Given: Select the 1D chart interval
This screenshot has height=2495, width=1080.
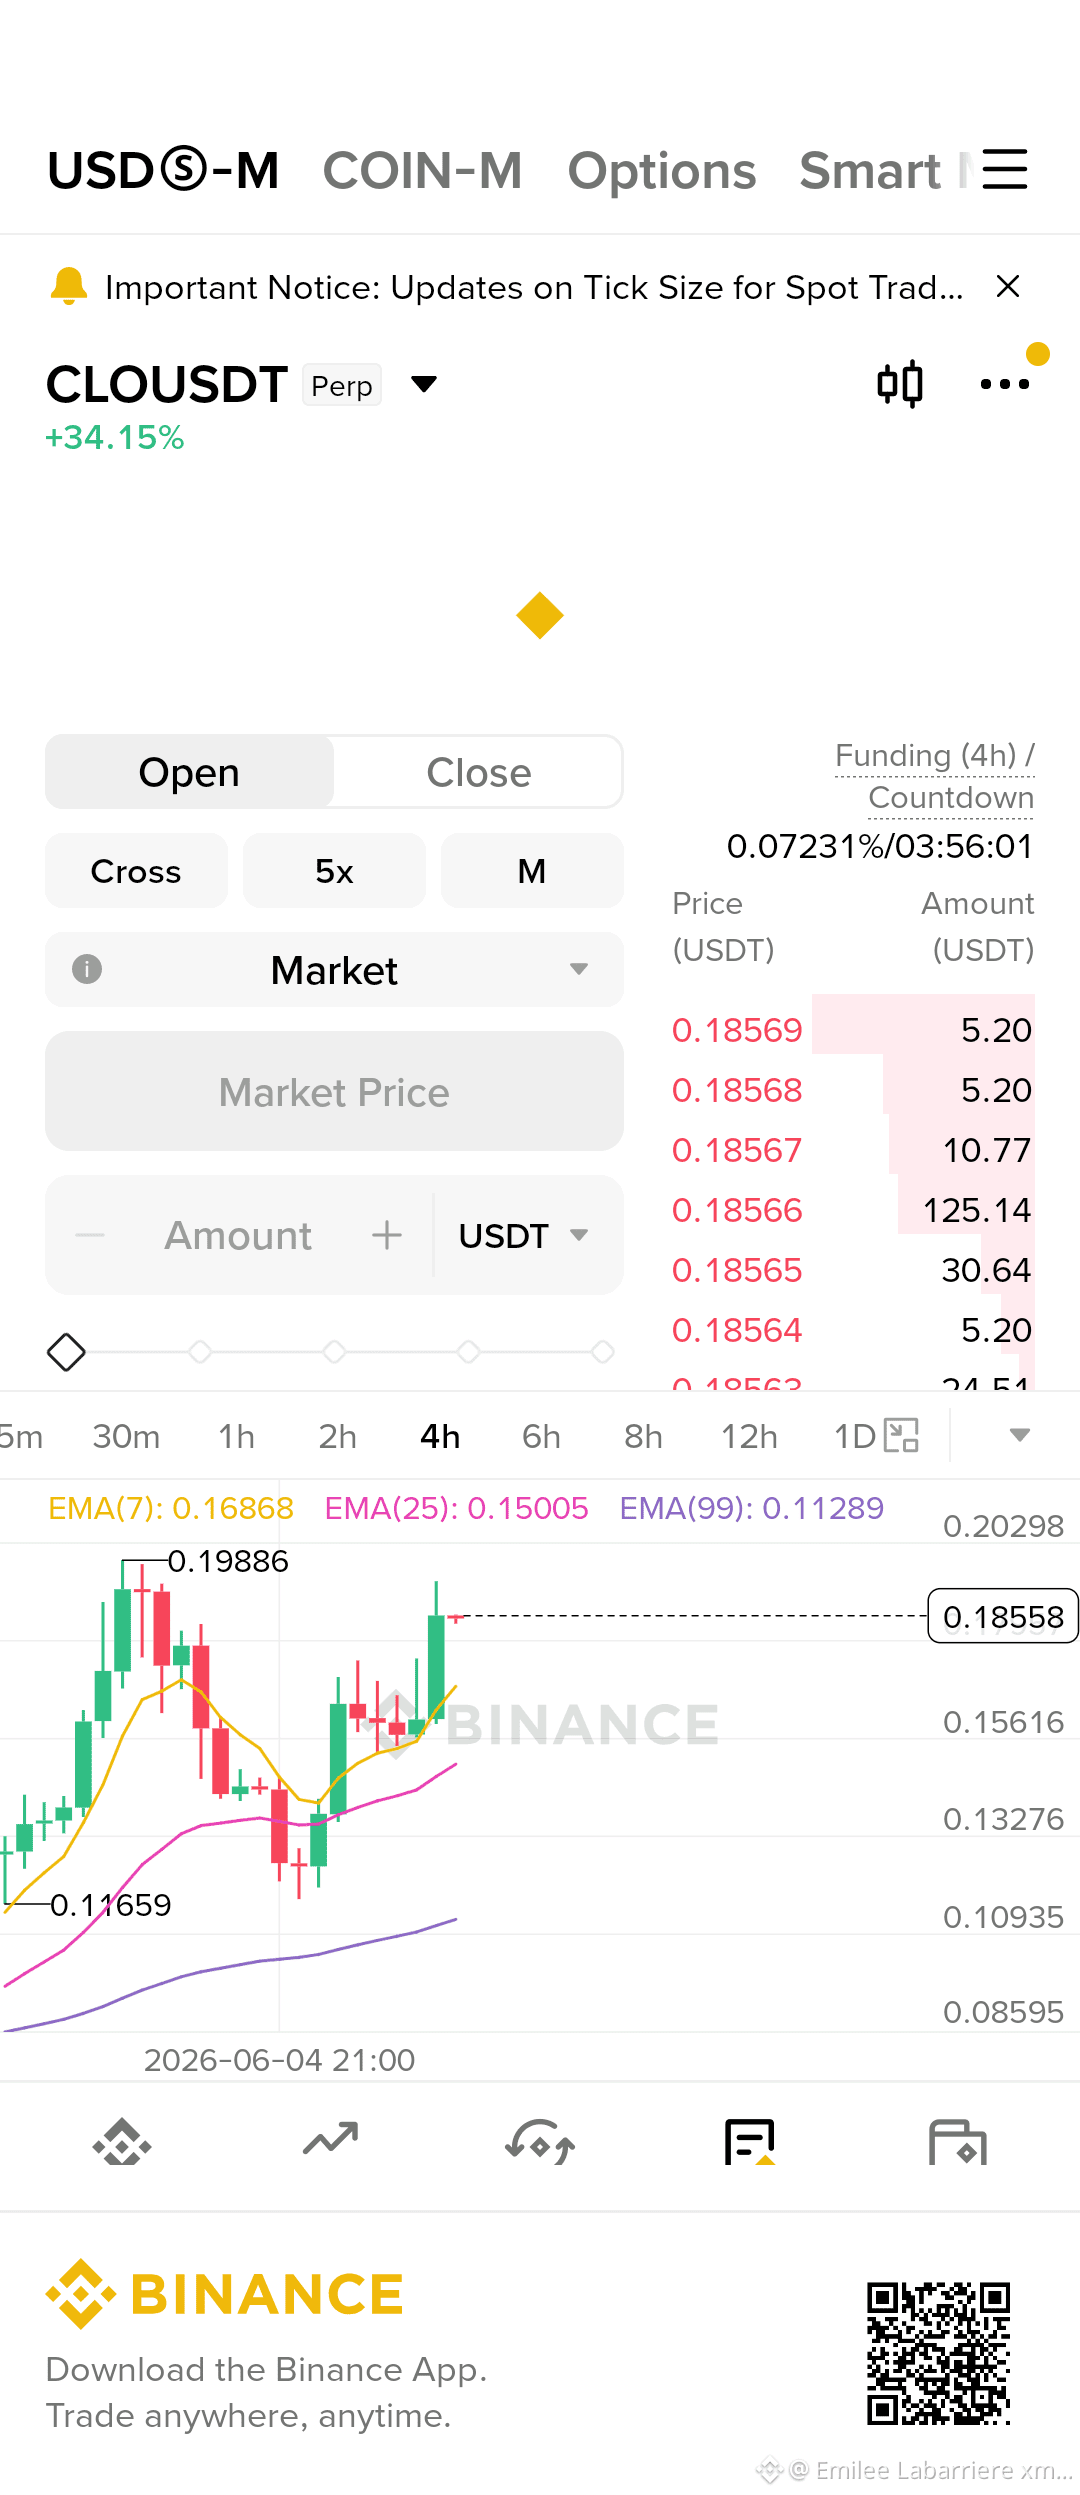Looking at the screenshot, I should (x=855, y=1436).
